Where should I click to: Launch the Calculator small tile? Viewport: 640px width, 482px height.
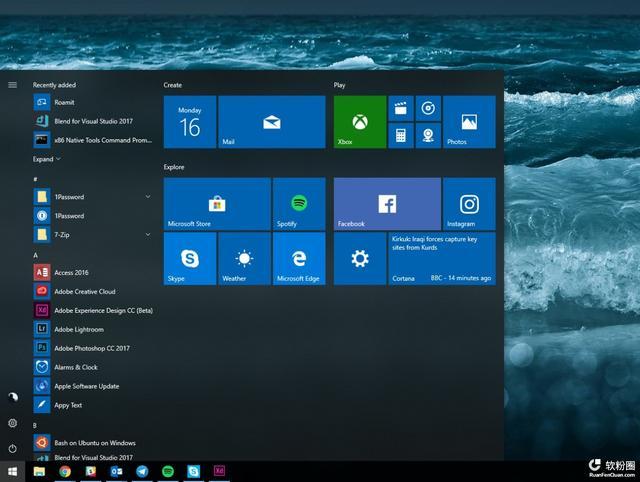click(401, 135)
